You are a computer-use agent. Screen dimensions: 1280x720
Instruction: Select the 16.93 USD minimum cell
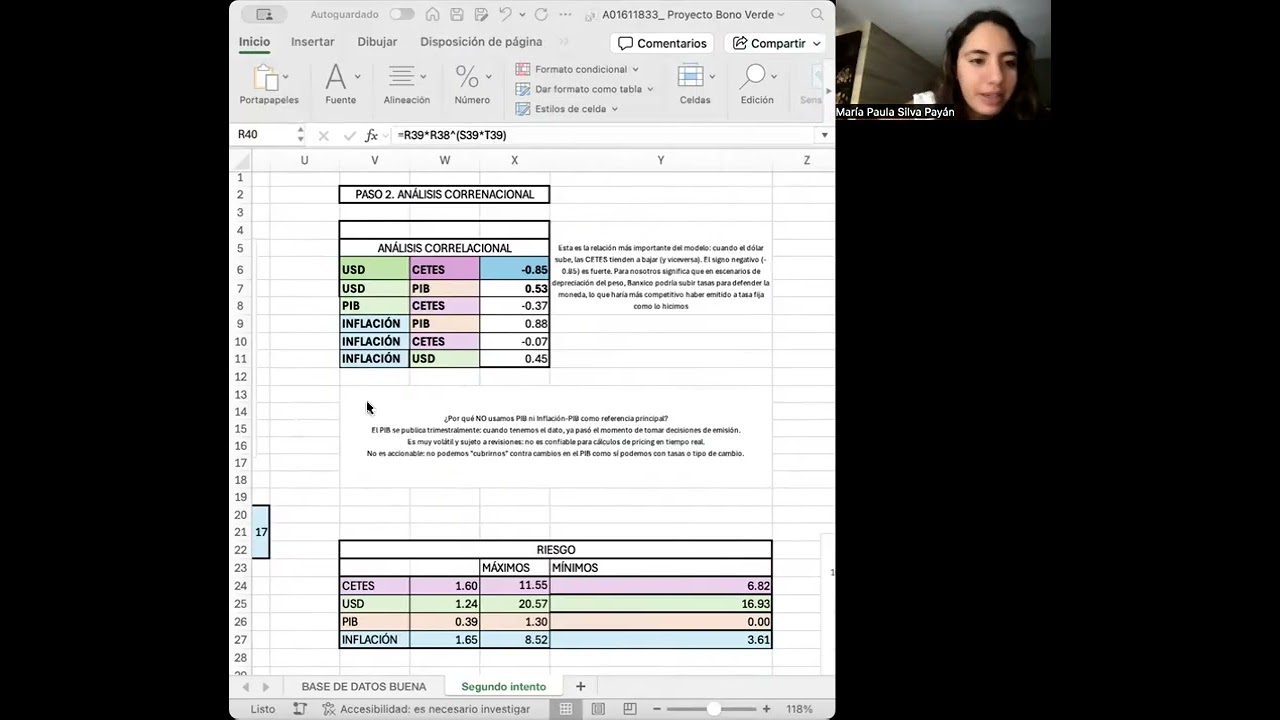(x=660, y=604)
